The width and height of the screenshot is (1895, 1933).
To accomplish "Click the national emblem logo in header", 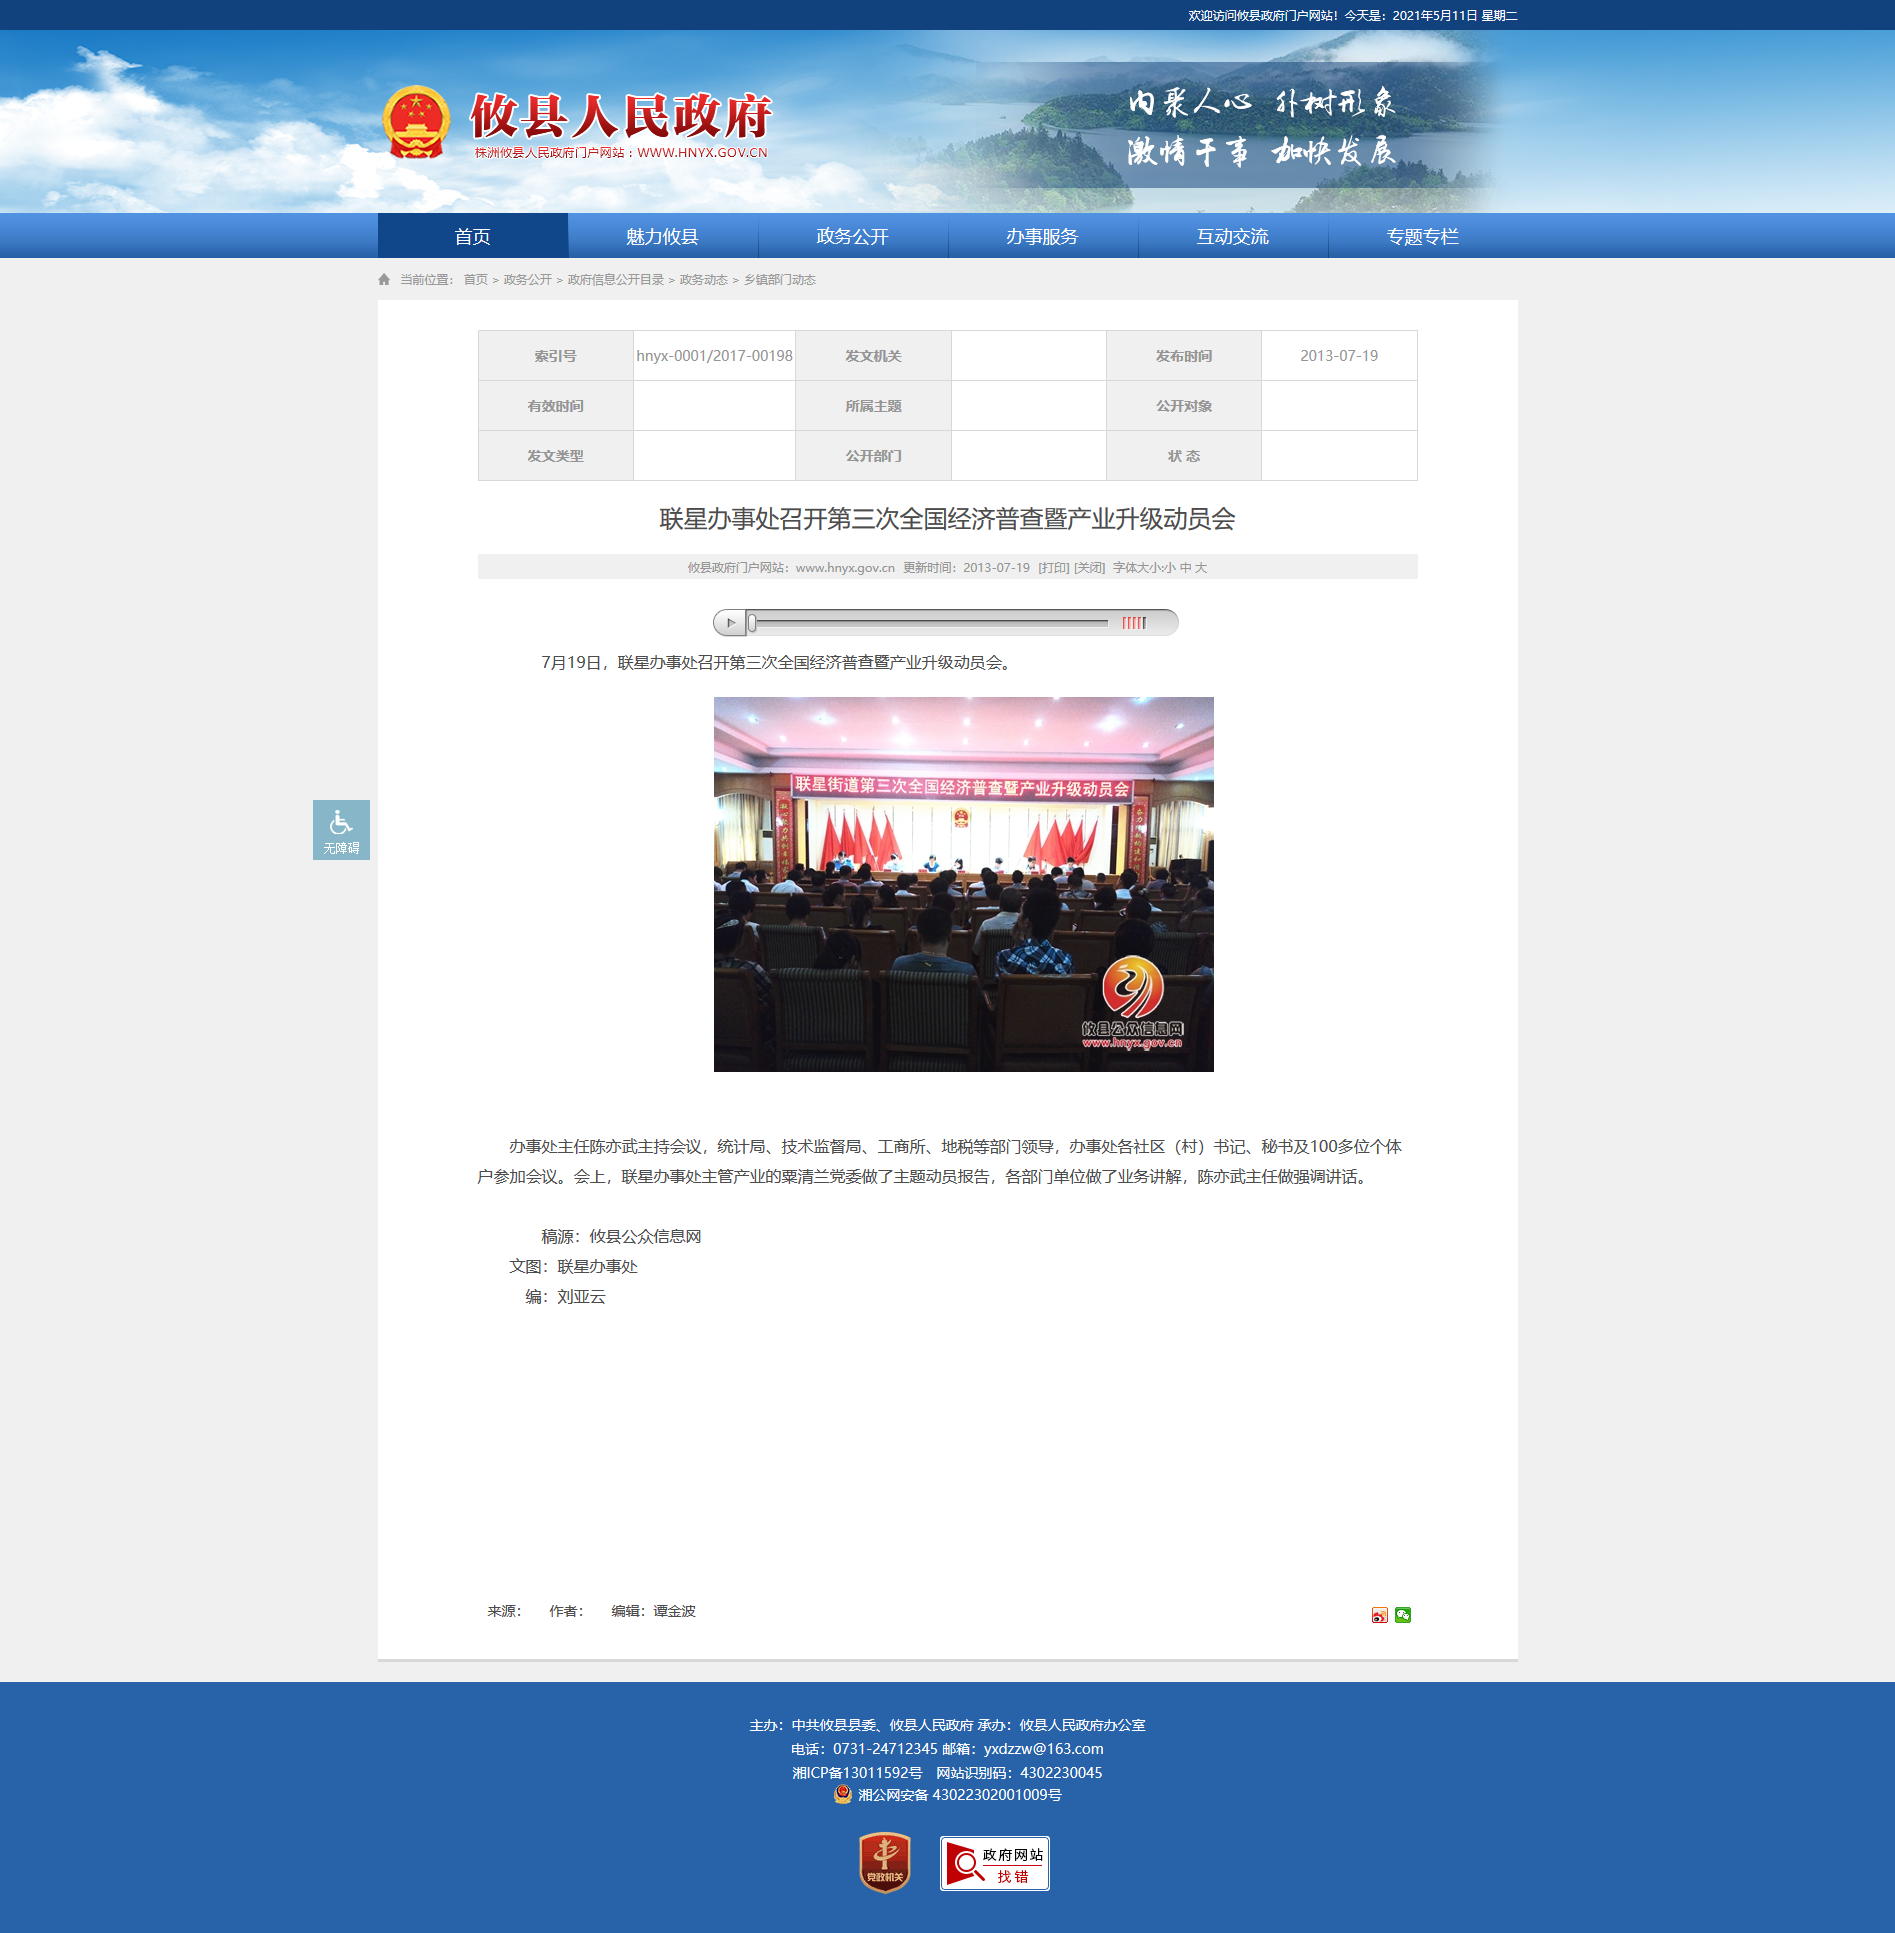I will click(416, 123).
